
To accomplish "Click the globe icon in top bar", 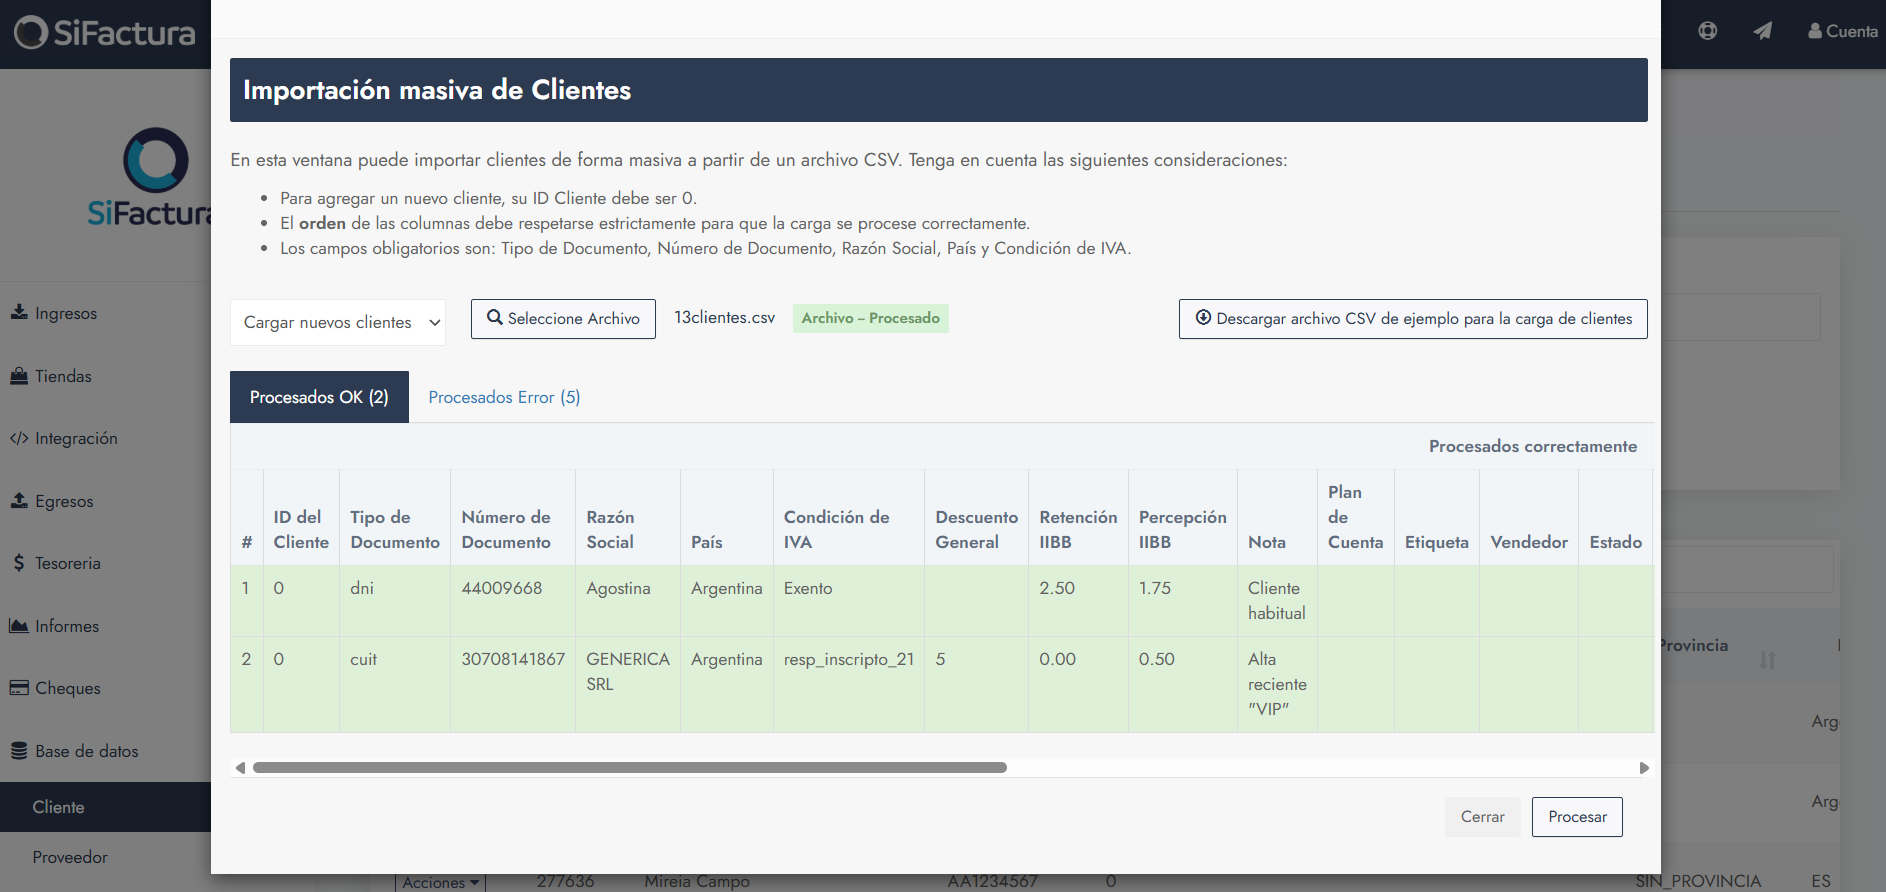I will 1707,31.
